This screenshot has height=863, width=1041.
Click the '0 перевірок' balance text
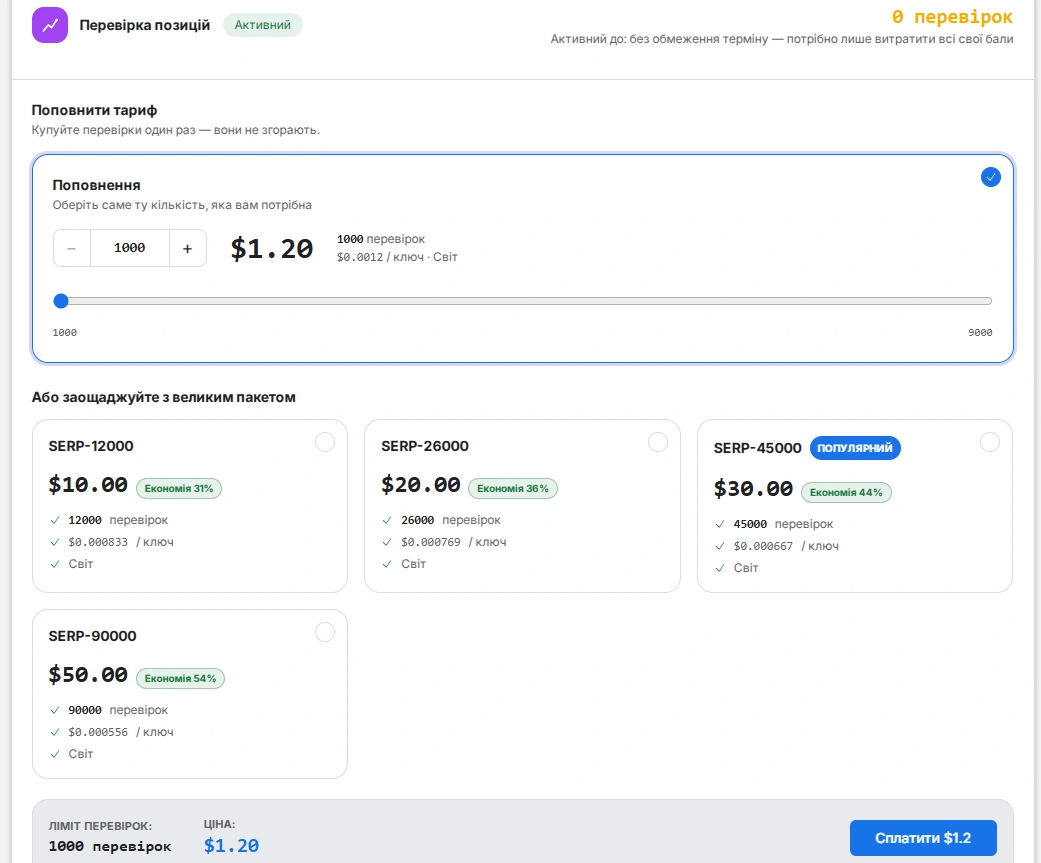point(952,17)
